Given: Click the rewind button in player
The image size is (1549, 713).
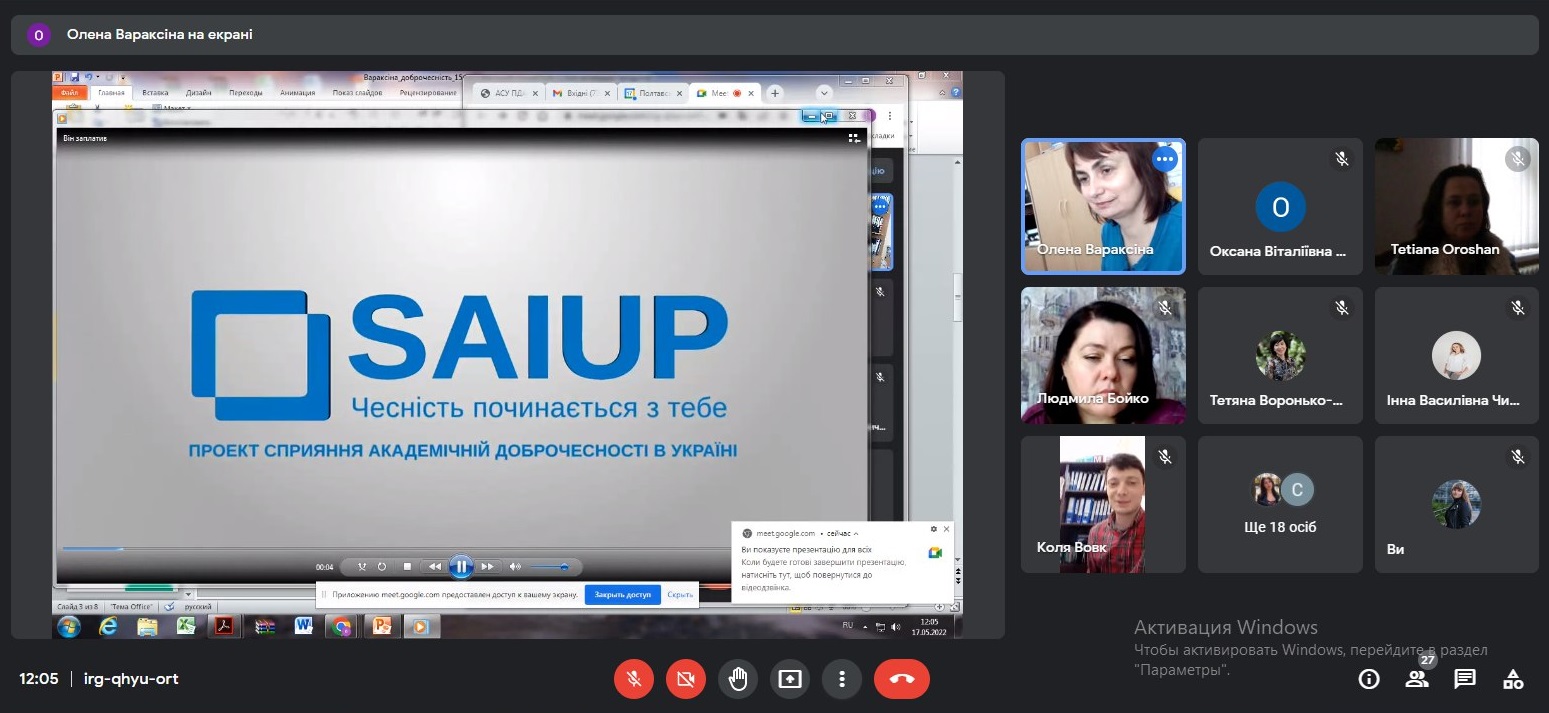Looking at the screenshot, I should point(435,567).
